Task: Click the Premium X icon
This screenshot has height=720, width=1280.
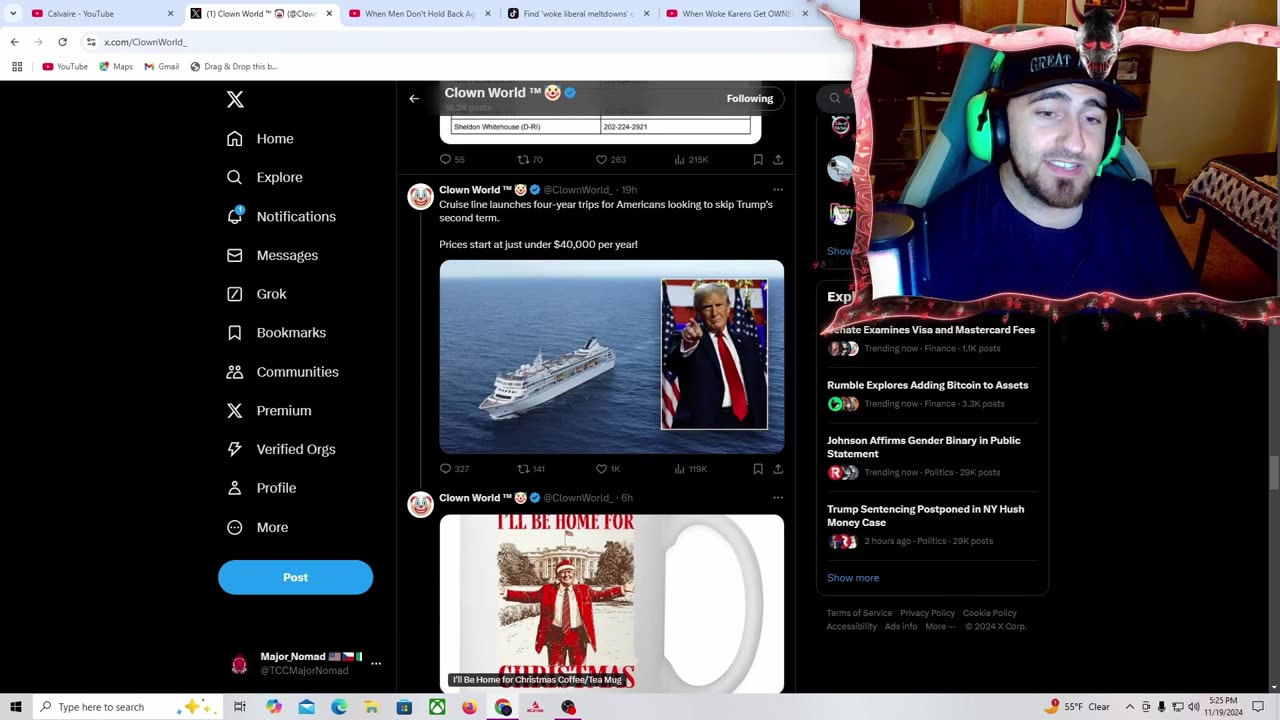Action: (x=235, y=411)
